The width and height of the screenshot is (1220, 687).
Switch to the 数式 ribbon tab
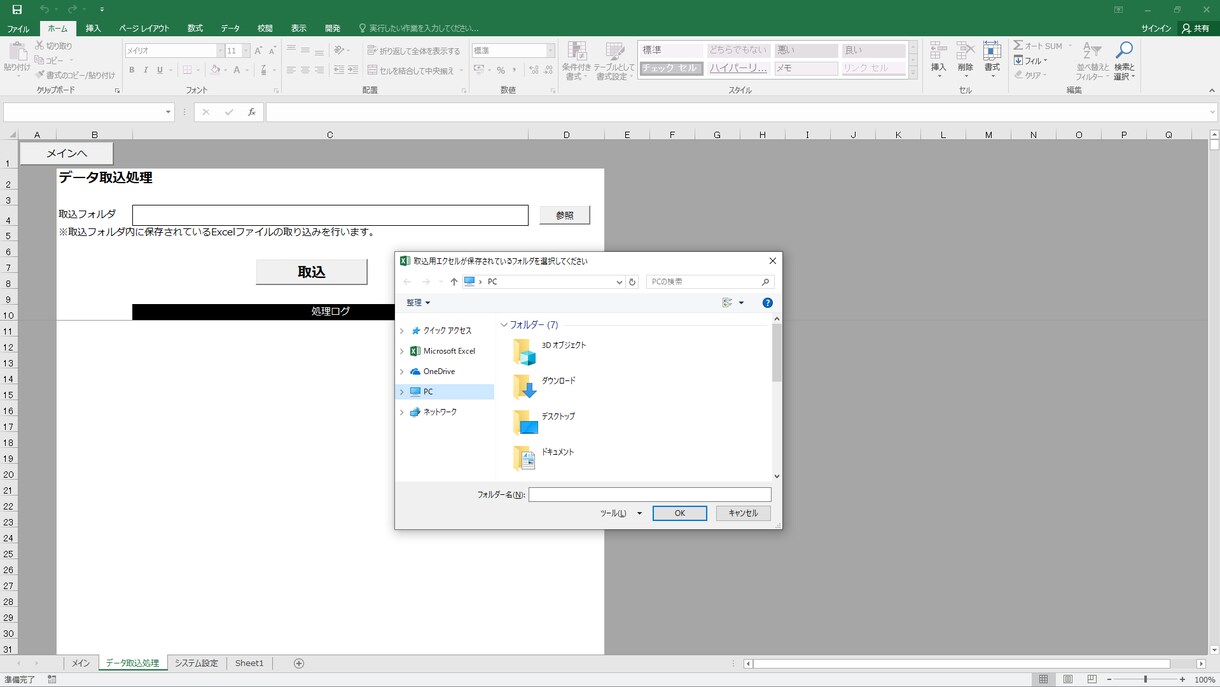(195, 28)
